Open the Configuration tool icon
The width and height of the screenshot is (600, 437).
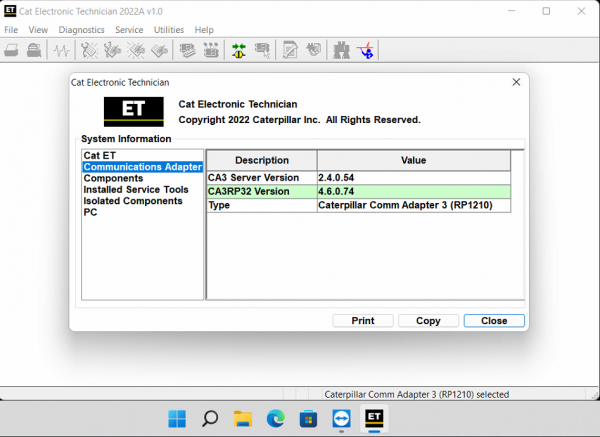tap(211, 50)
